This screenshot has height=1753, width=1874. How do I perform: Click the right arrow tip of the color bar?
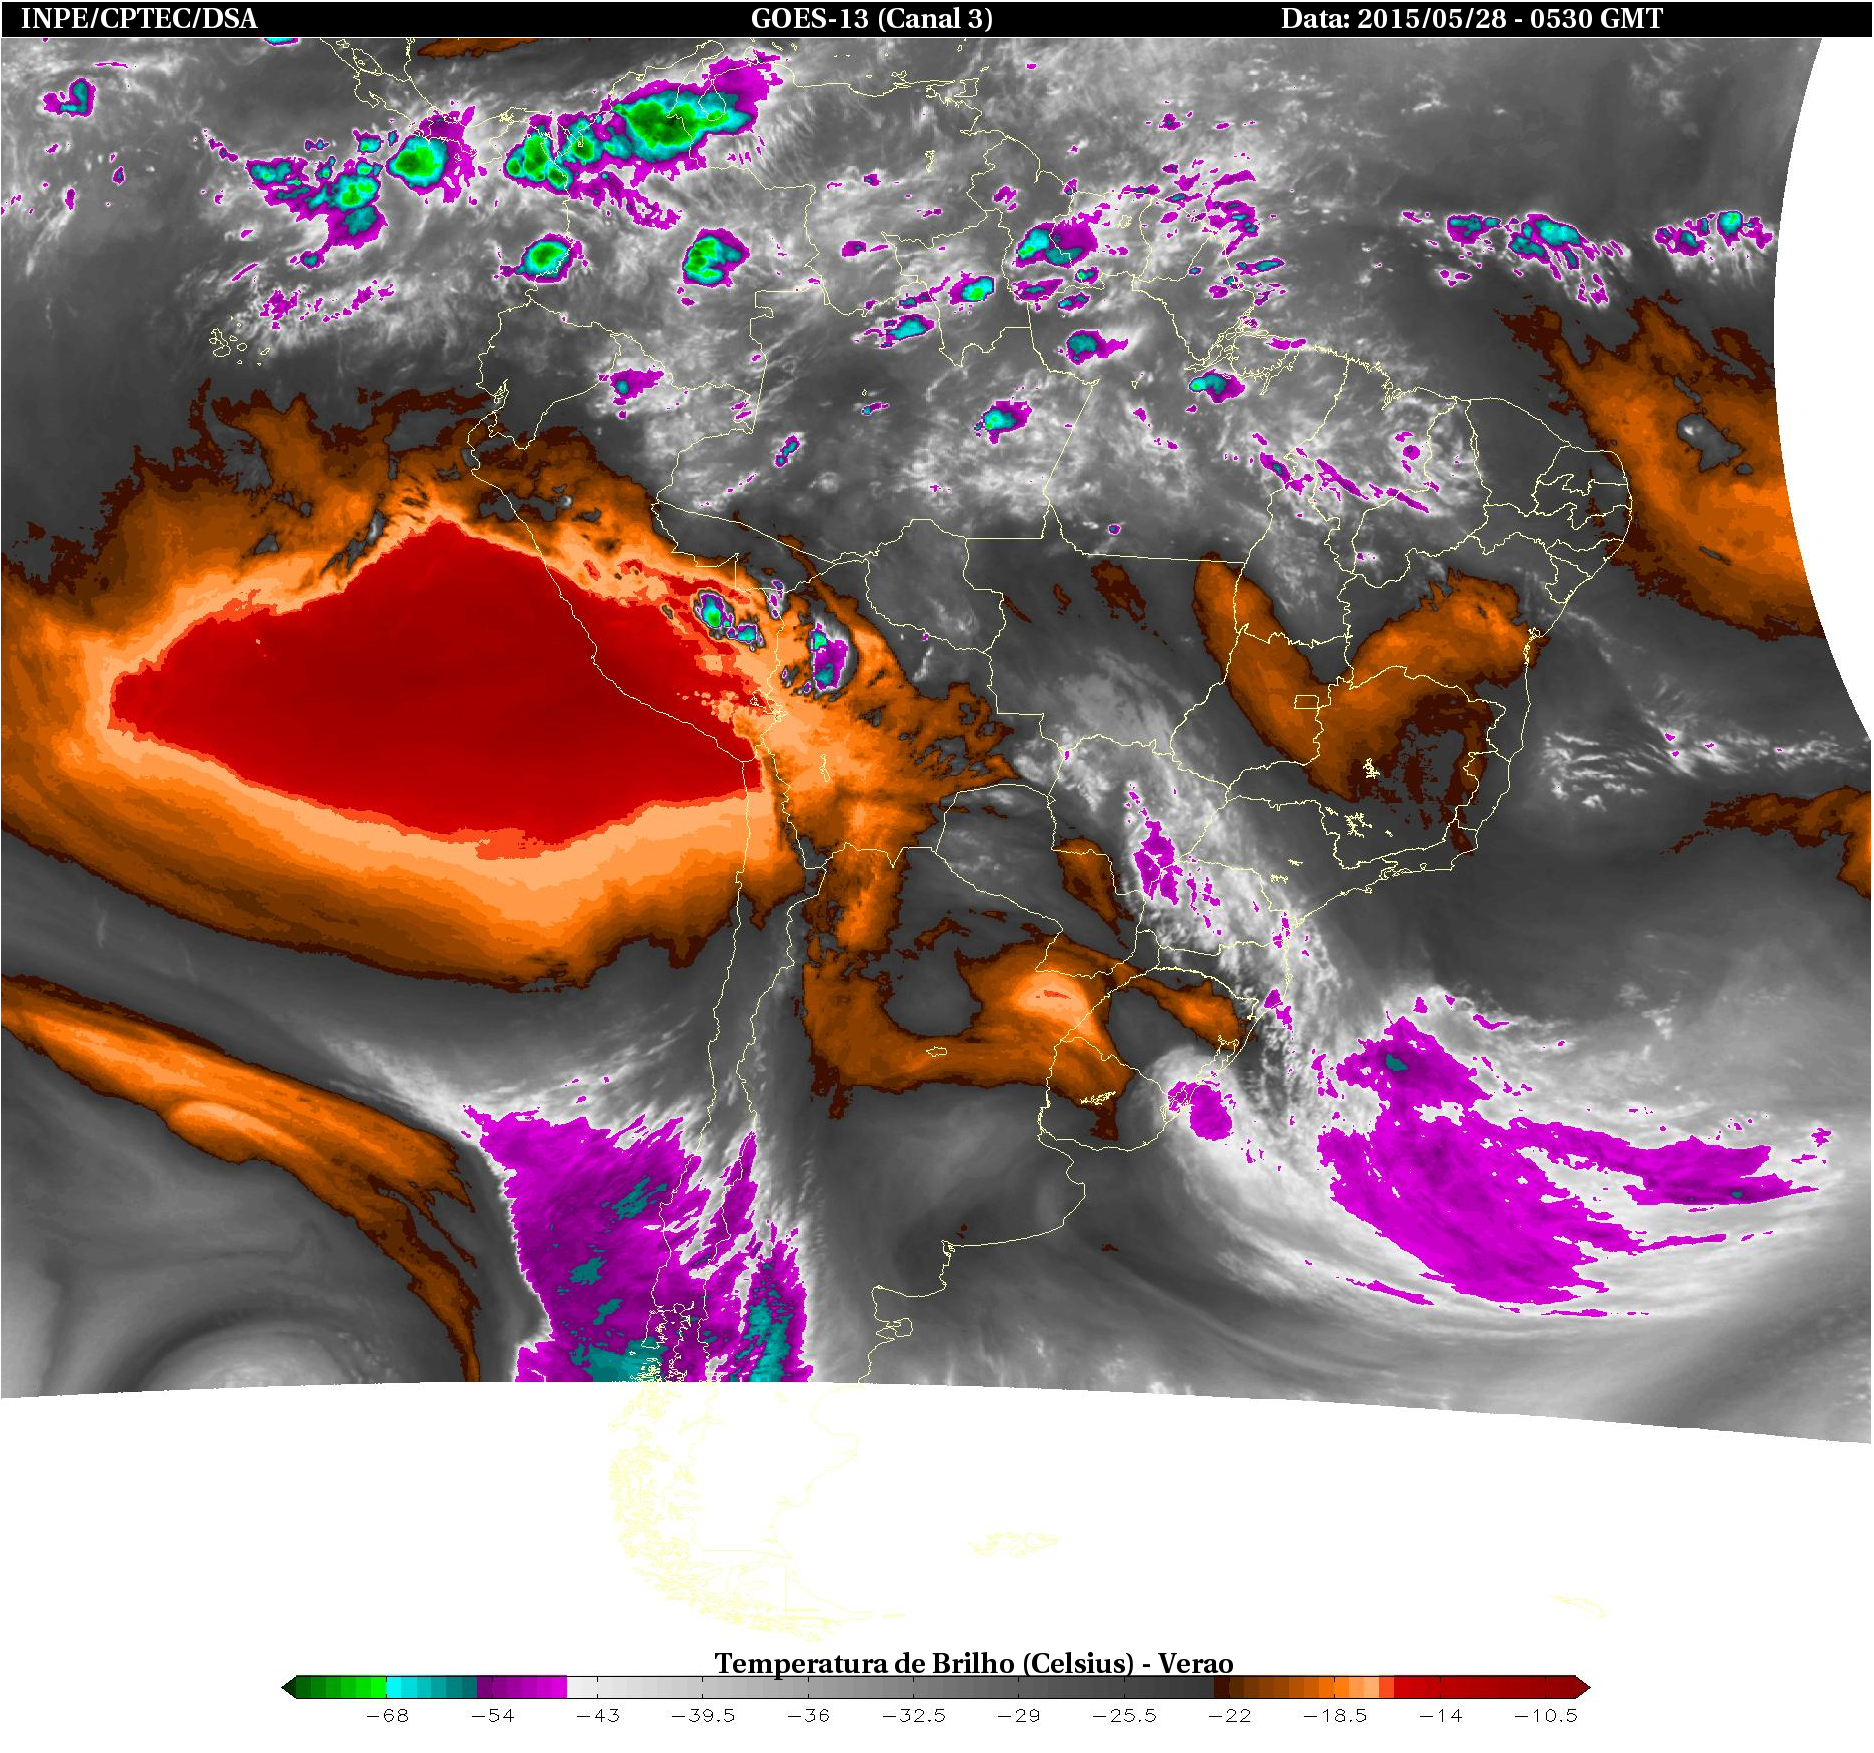click(1583, 1688)
